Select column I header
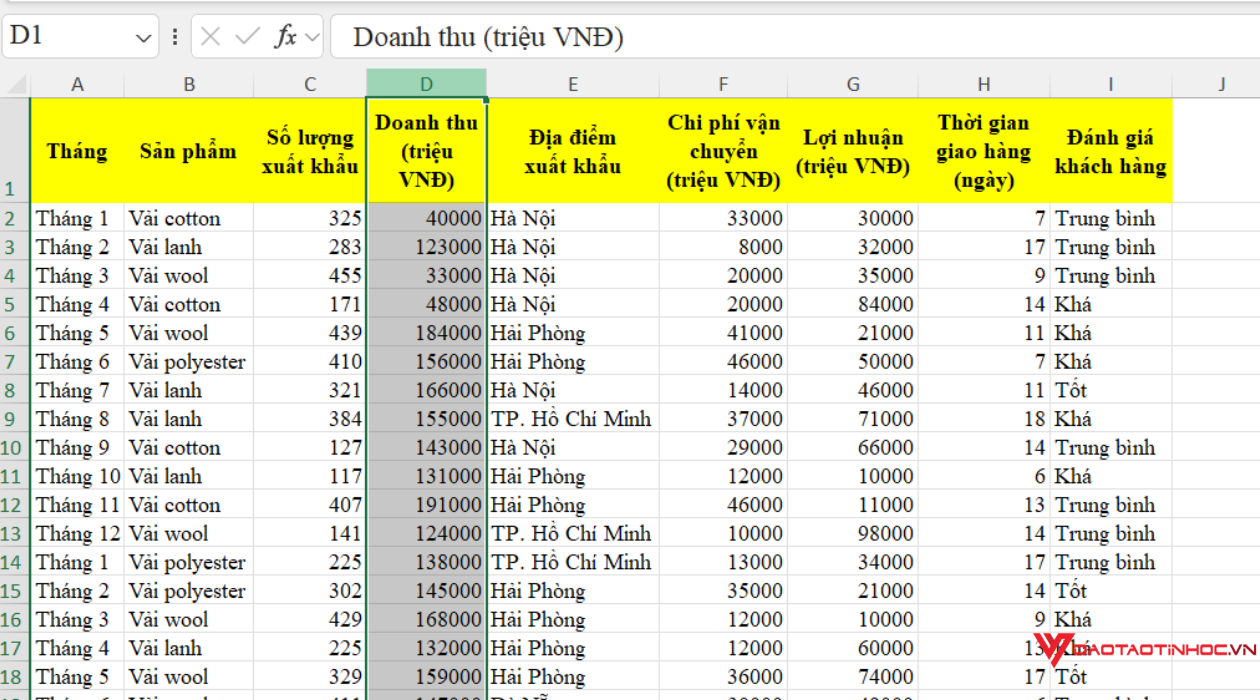 [x=1111, y=84]
